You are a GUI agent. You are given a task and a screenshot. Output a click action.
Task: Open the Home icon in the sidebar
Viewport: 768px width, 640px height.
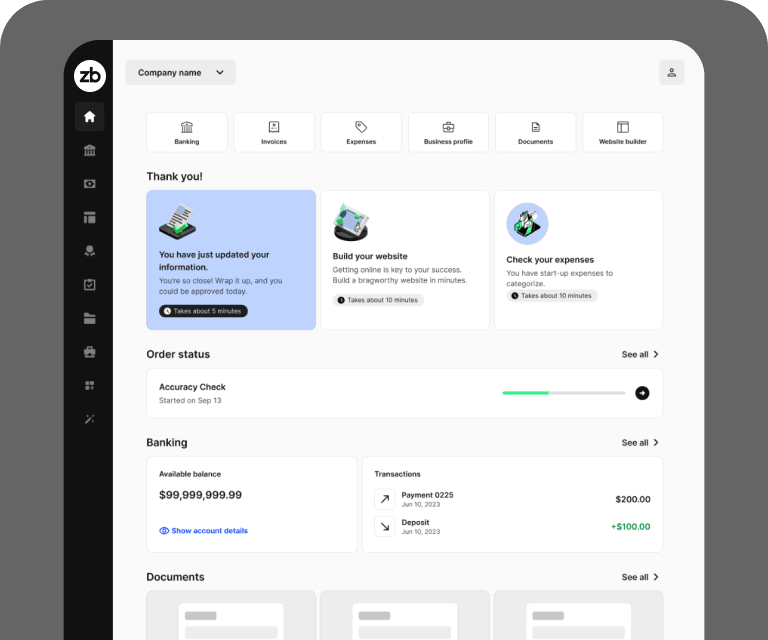click(90, 117)
